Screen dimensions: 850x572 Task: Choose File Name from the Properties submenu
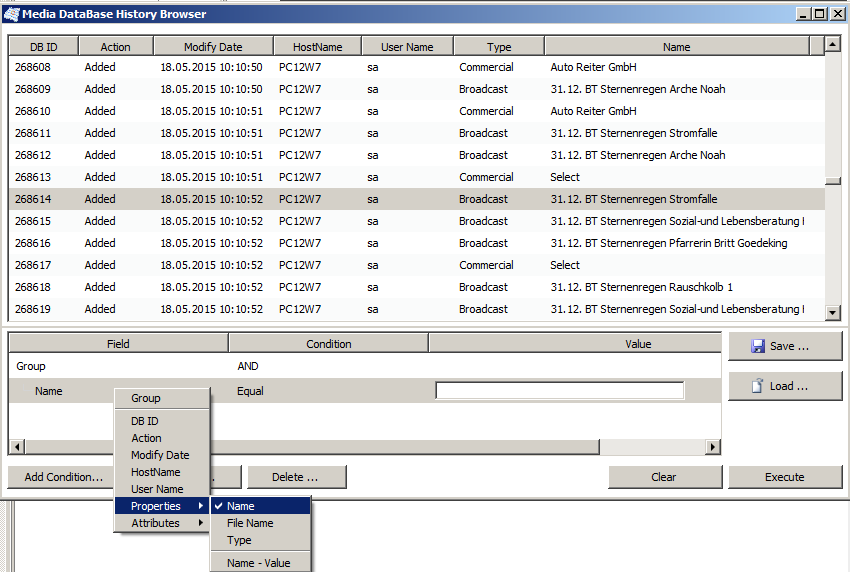tap(261, 523)
